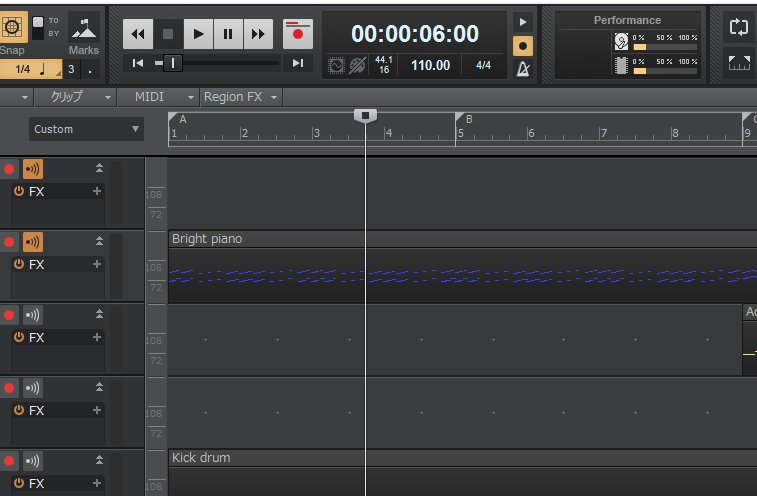
Task: Toggle the dotted snap button
Action: 90,69
